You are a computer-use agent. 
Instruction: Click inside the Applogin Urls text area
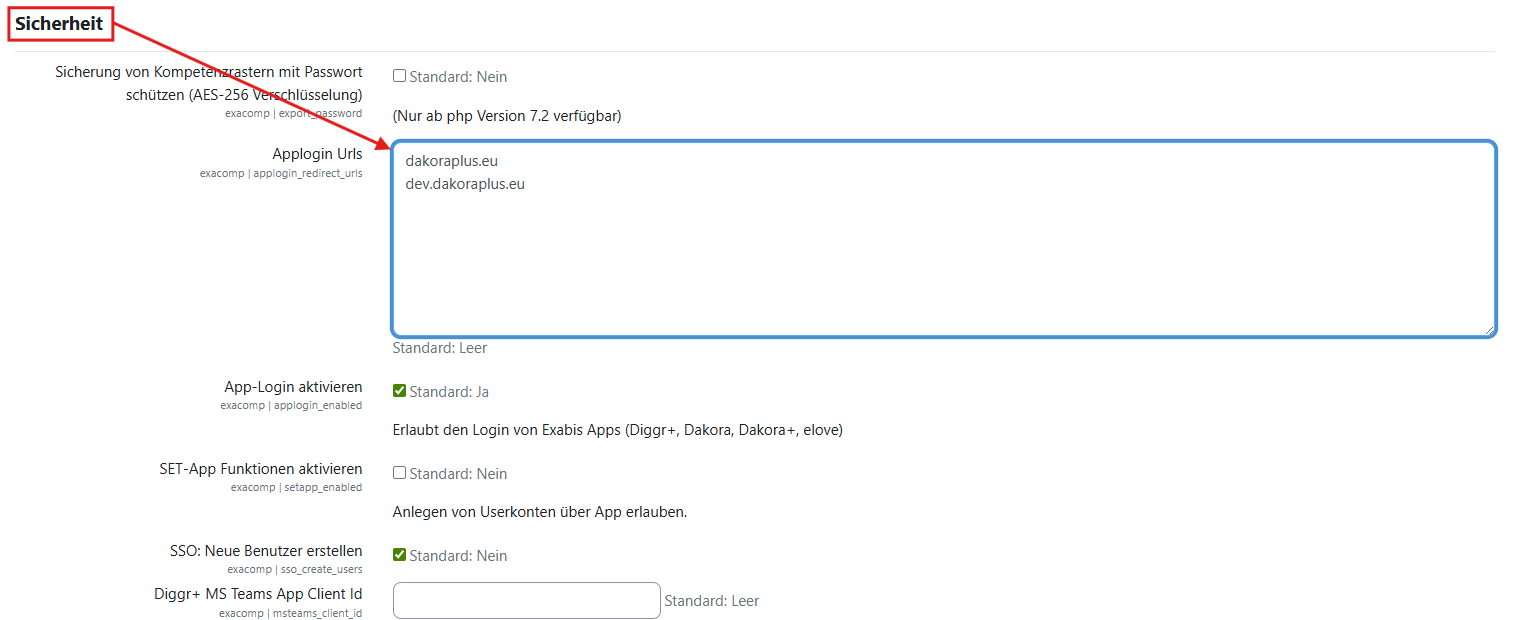943,260
